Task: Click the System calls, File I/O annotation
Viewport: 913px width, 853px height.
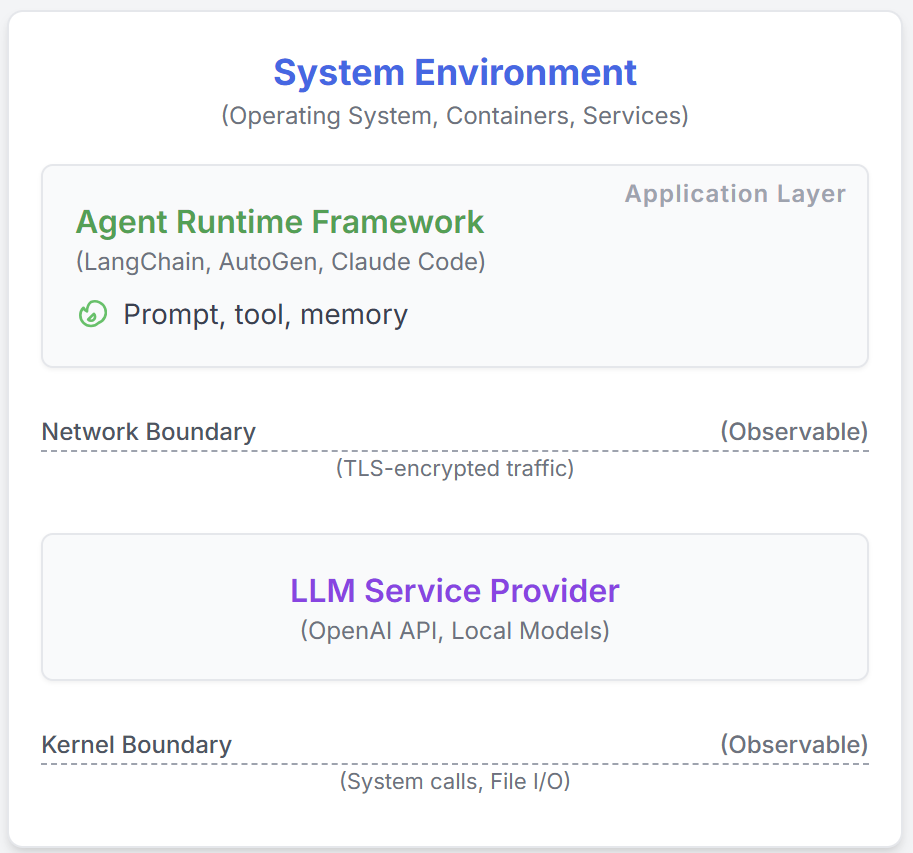Action: pos(455,781)
